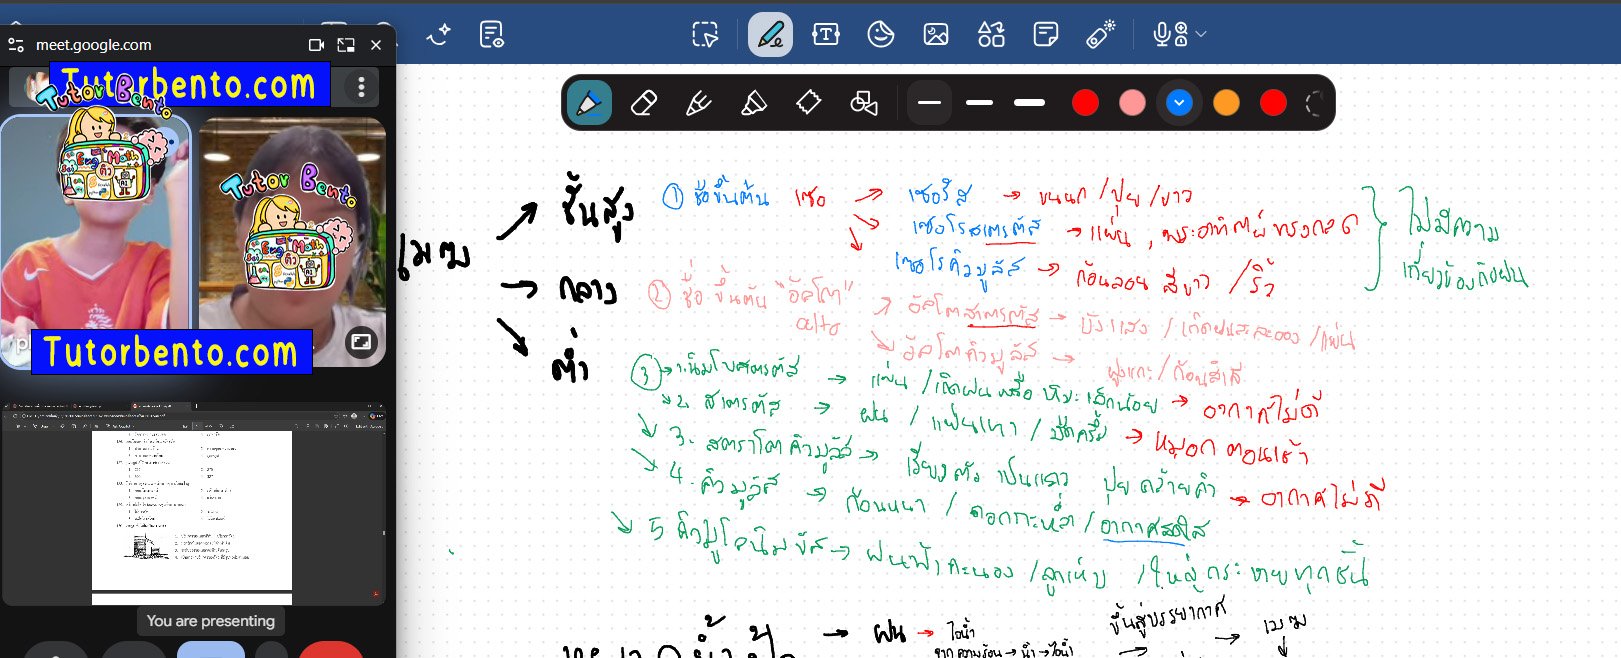The image size is (1621, 658).
Task: Open site settings icon in Meet window
Action: 16,45
